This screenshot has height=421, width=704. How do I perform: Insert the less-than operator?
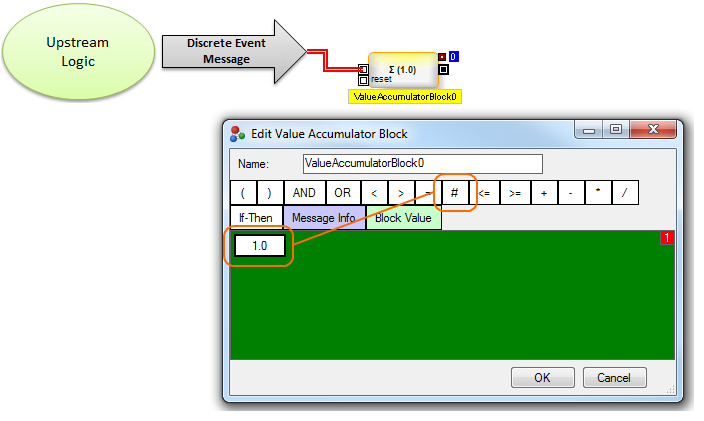click(374, 193)
